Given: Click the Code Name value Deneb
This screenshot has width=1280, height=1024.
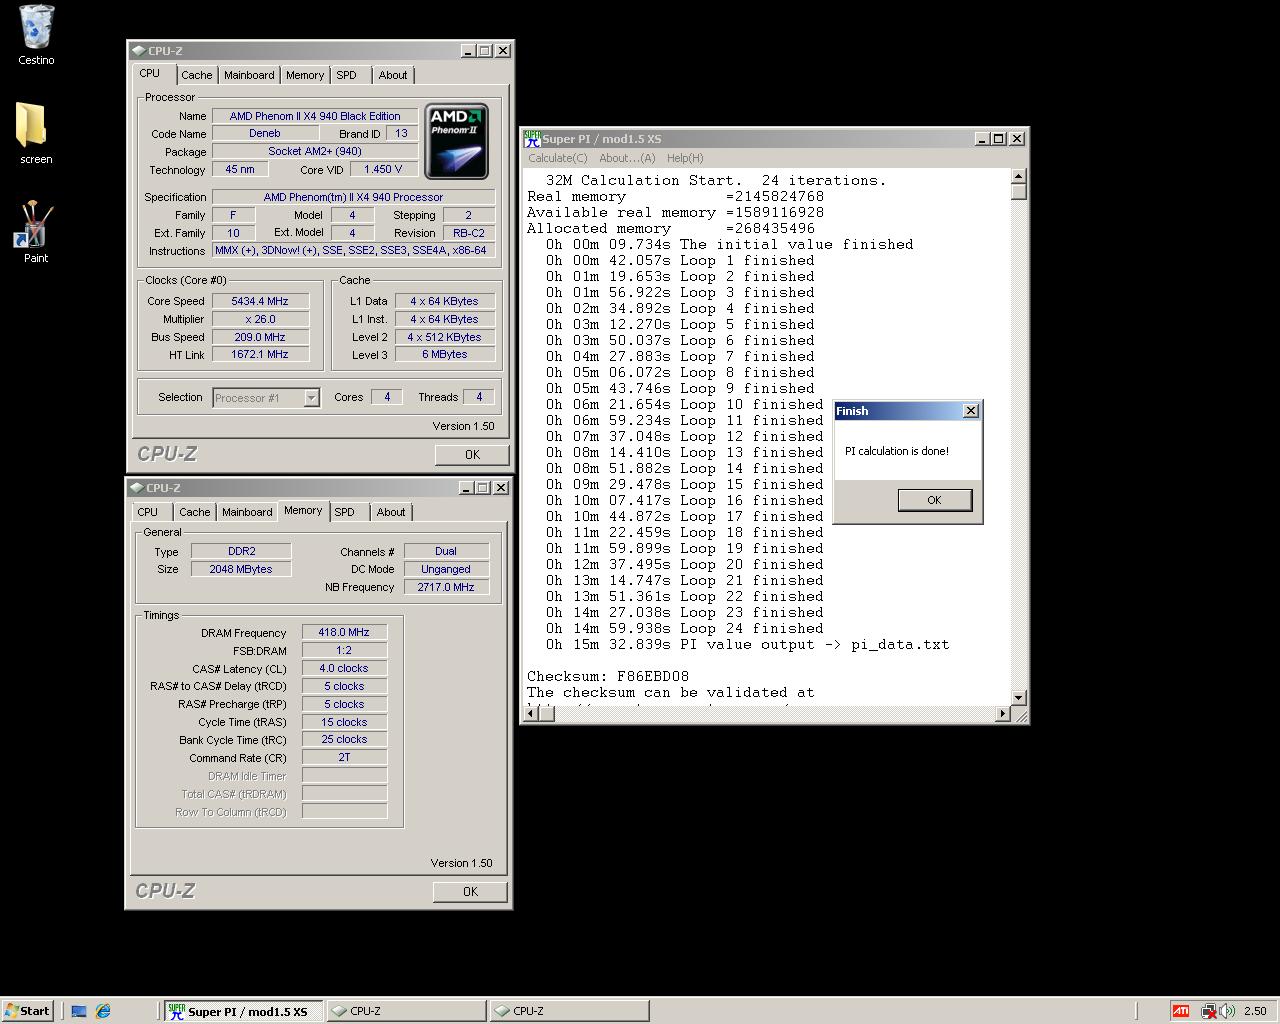Looking at the screenshot, I should click(265, 133).
